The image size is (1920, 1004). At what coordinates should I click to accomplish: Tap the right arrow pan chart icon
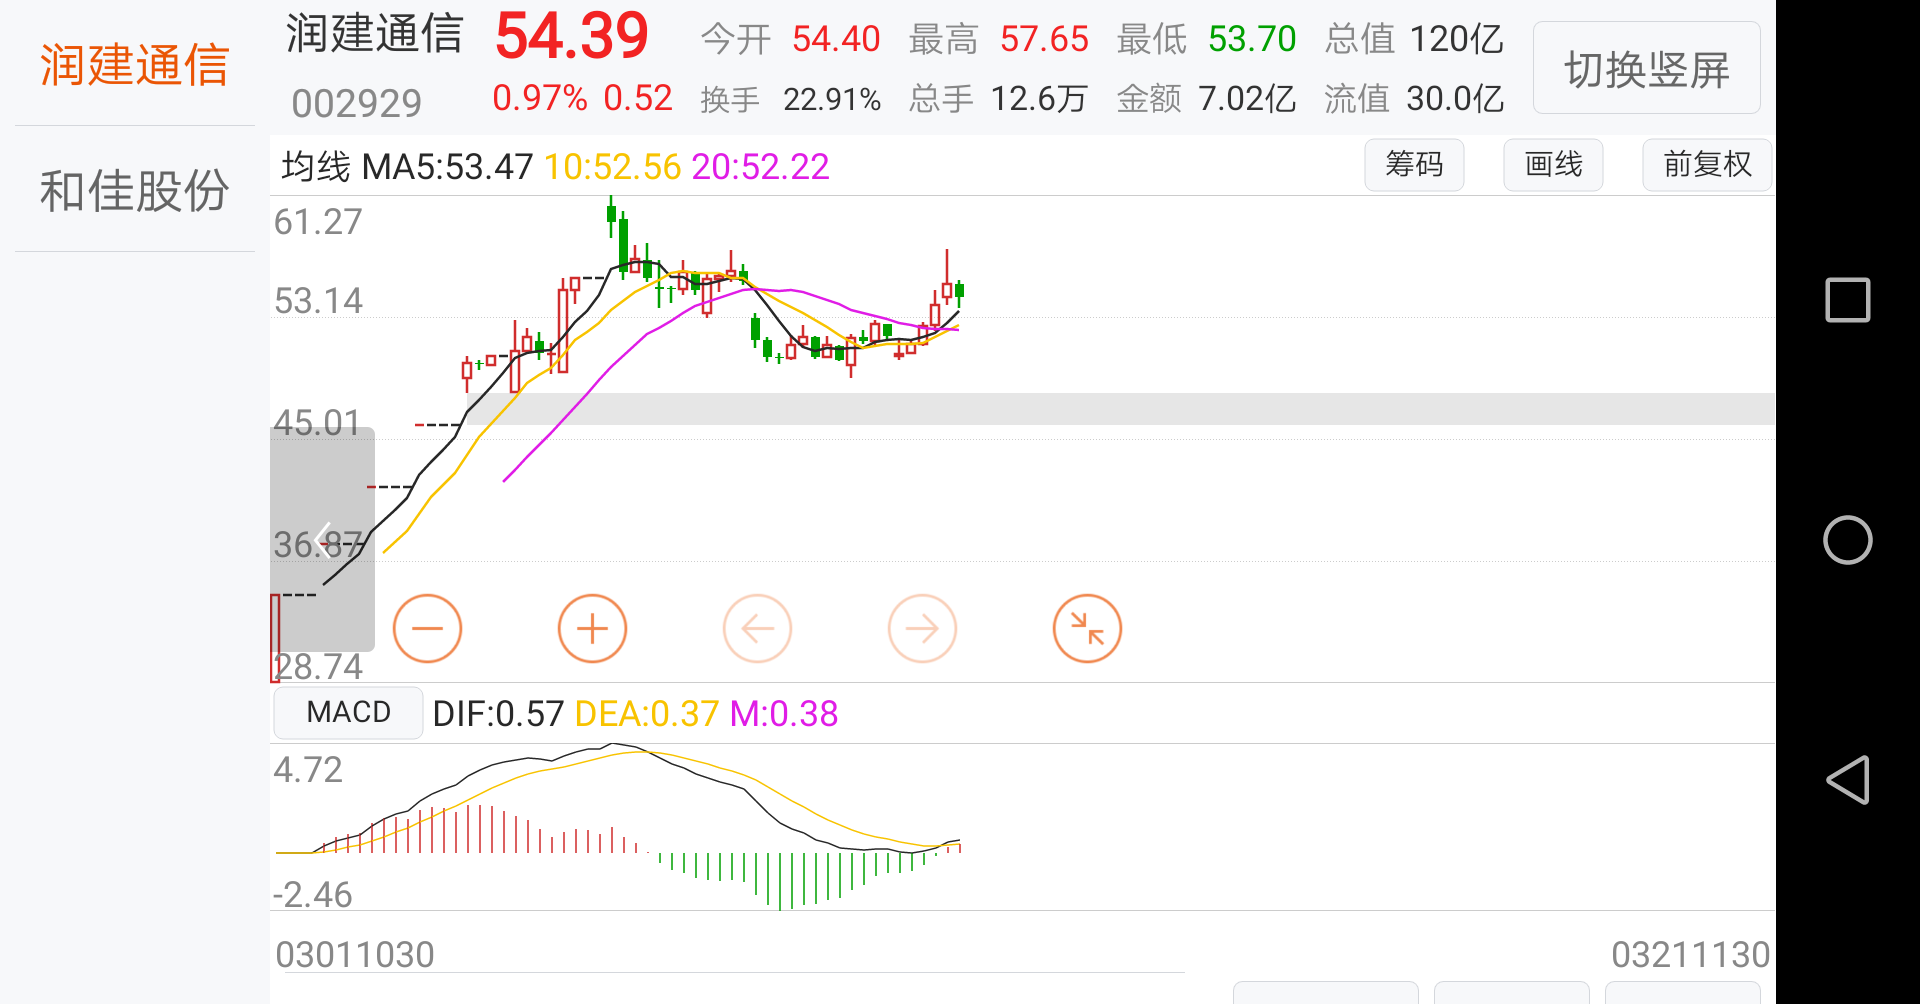pyautogui.click(x=922, y=628)
